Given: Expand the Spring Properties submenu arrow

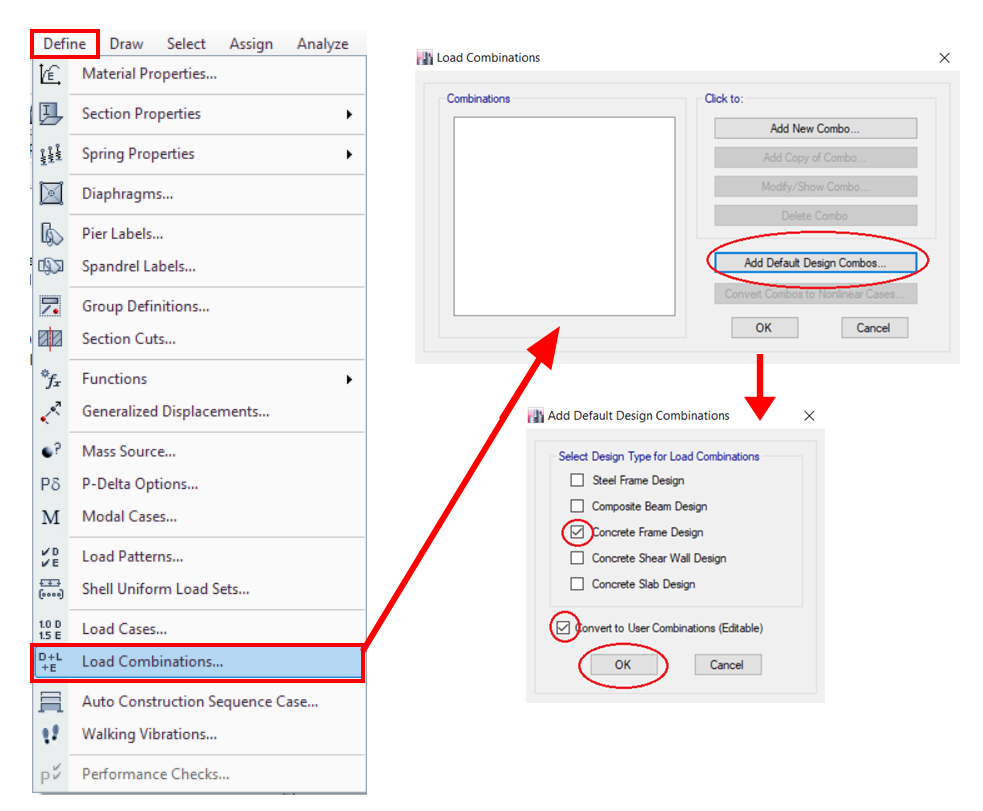Looking at the screenshot, I should (349, 154).
